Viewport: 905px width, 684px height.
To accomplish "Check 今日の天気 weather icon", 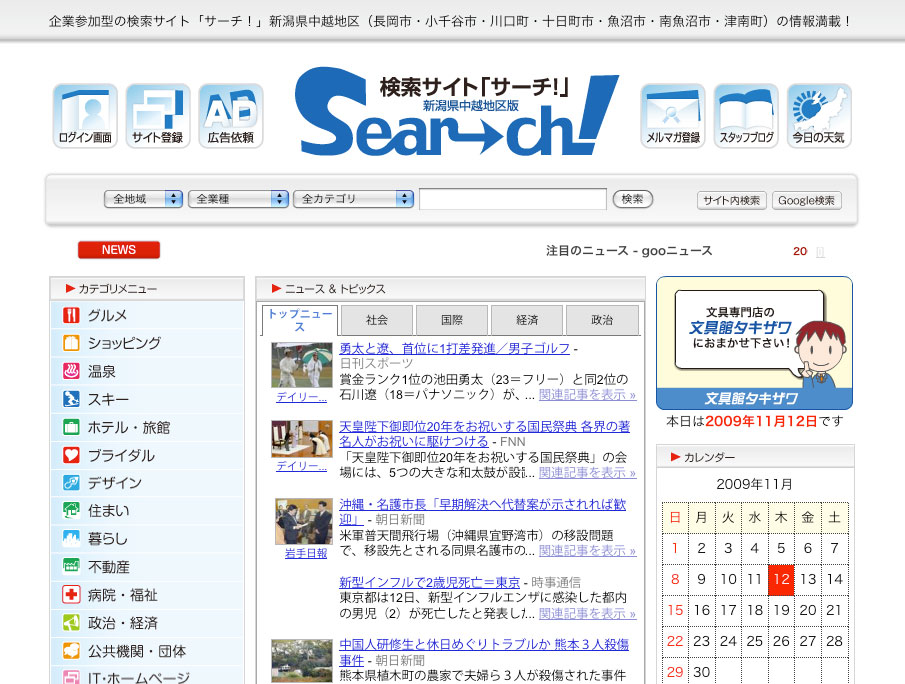I will pos(819,116).
